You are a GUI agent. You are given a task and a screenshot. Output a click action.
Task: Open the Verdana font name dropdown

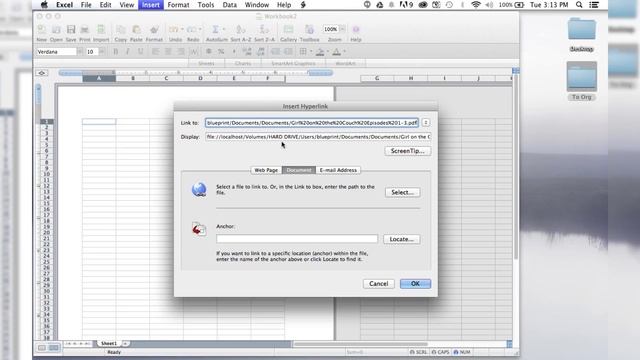(x=80, y=52)
